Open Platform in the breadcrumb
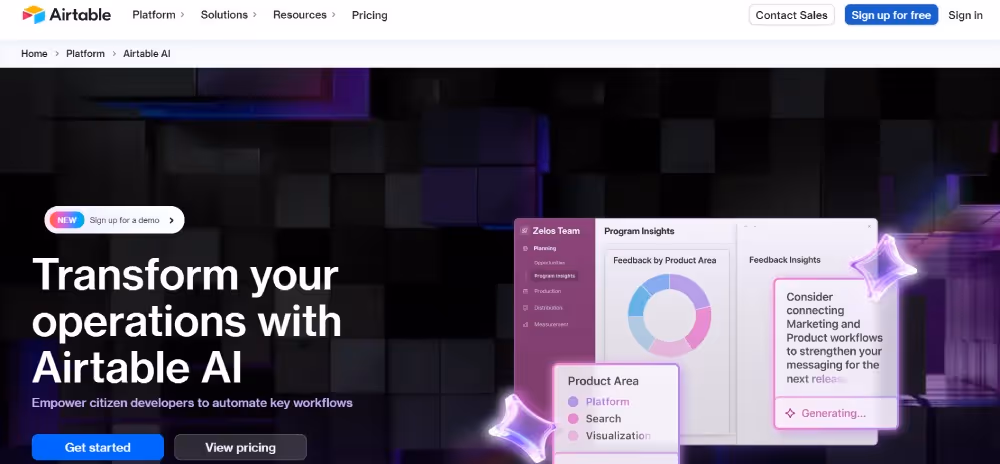Viewport: 1000px width, 464px height. [x=85, y=54]
